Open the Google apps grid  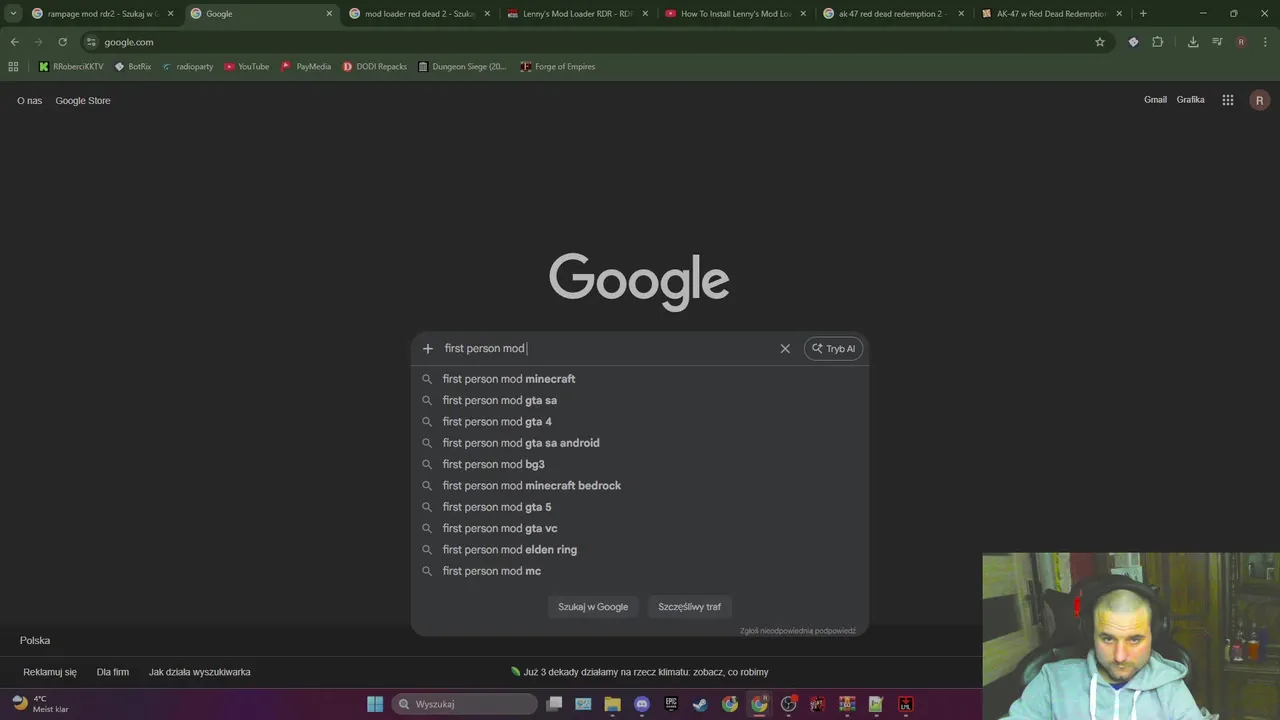(x=1228, y=100)
